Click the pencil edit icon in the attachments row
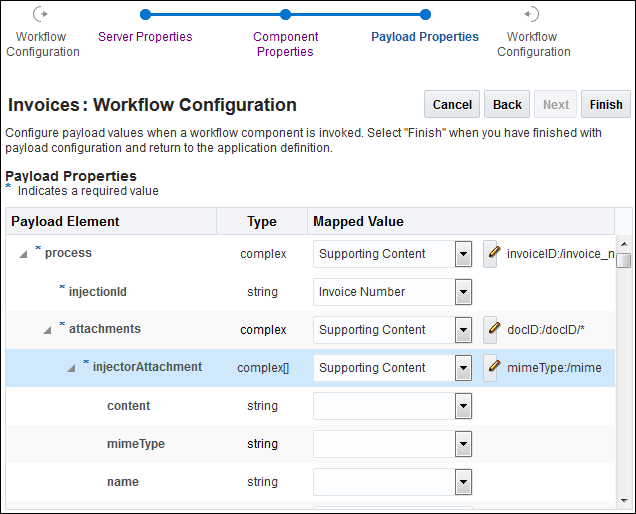 coord(490,329)
